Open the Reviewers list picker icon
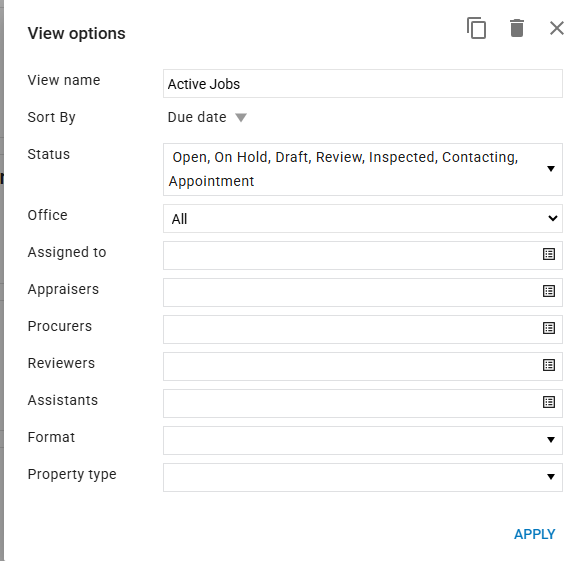Image resolution: width=584 pixels, height=561 pixels. tap(549, 365)
